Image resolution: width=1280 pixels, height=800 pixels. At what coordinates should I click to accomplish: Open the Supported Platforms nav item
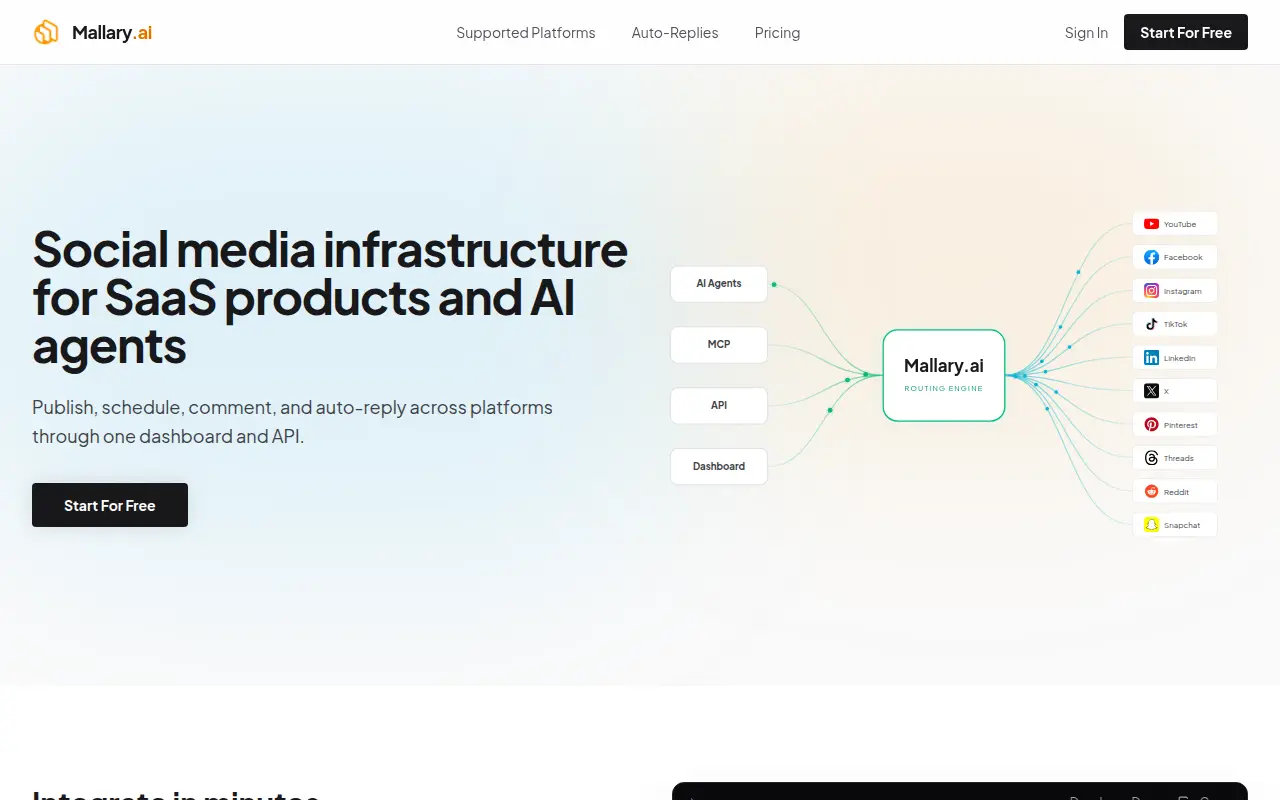[526, 33]
